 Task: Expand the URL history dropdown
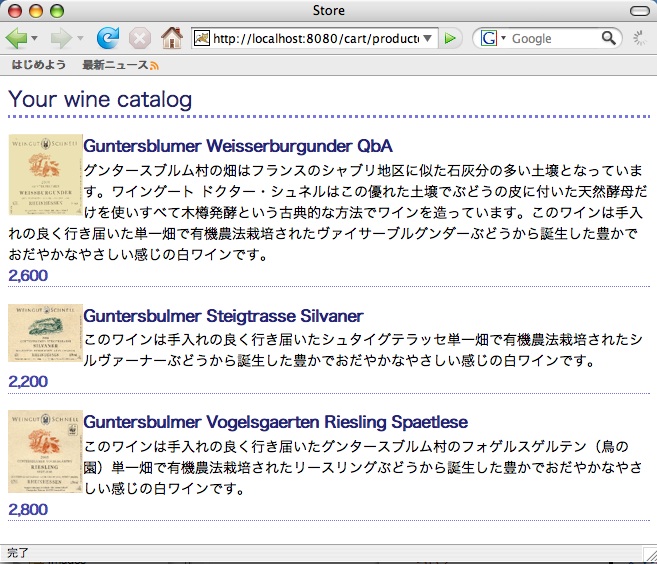[429, 38]
